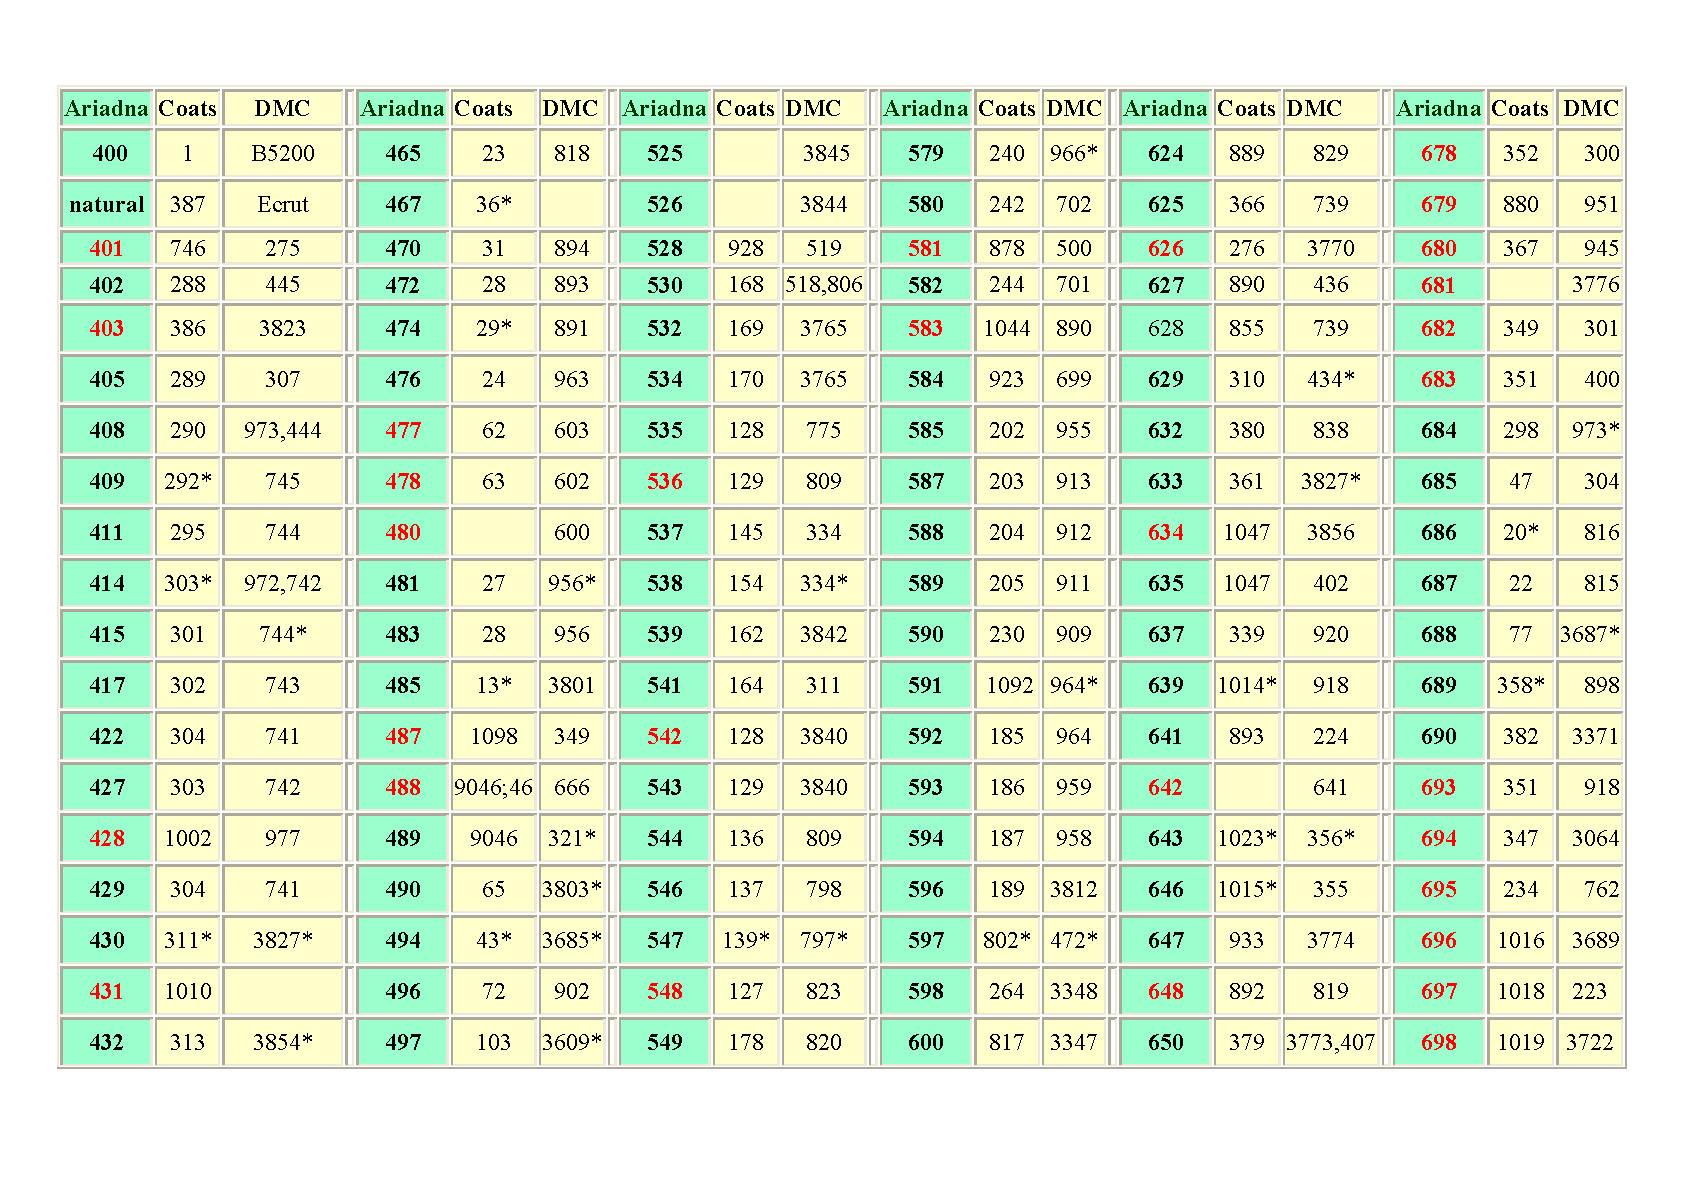Click the "956*" DMC cell
Image resolution: width=1684 pixels, height=1189 pixels.
[572, 584]
